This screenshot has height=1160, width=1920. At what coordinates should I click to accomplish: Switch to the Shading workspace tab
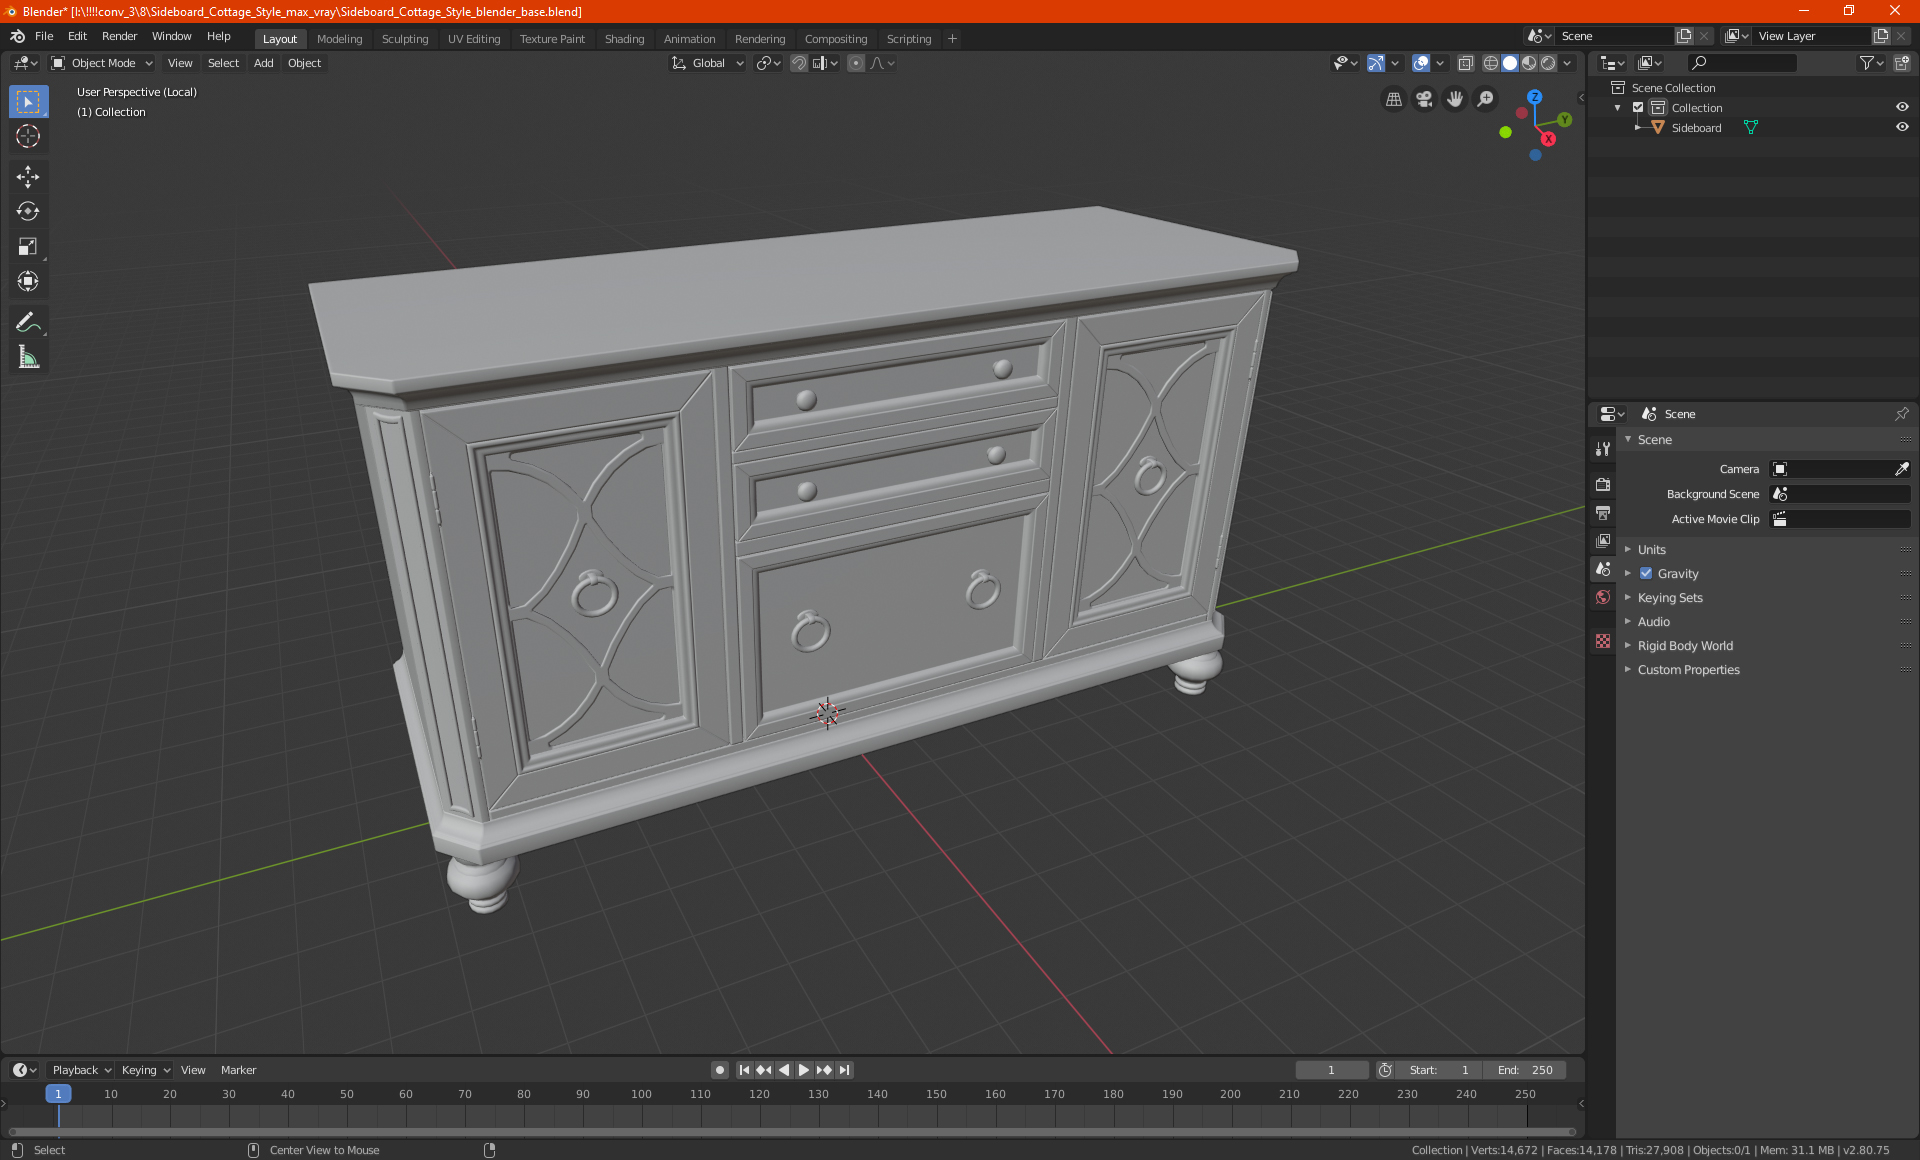pyautogui.click(x=624, y=39)
